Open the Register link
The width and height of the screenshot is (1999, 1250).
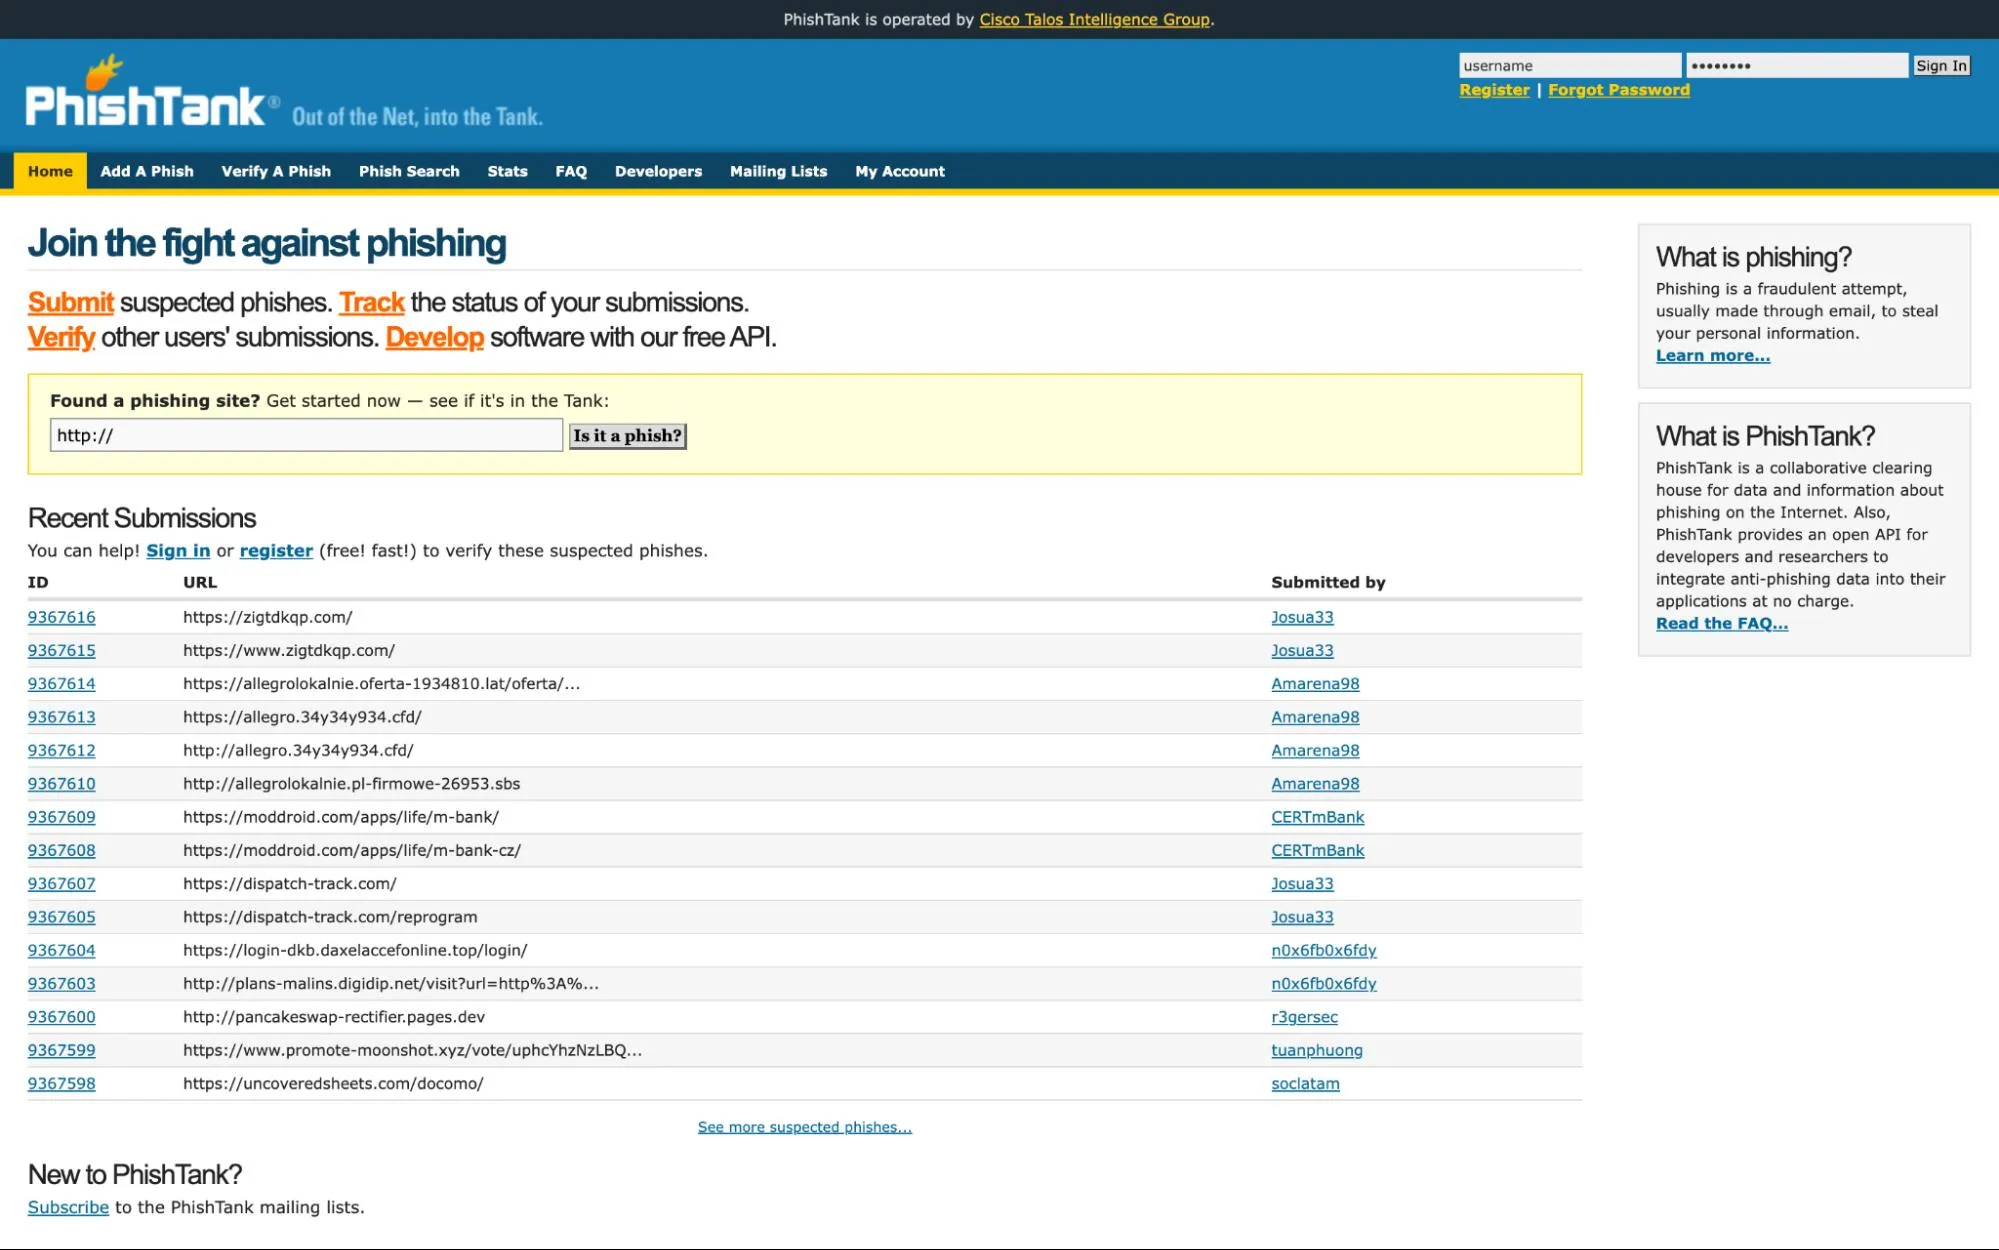(x=1493, y=89)
